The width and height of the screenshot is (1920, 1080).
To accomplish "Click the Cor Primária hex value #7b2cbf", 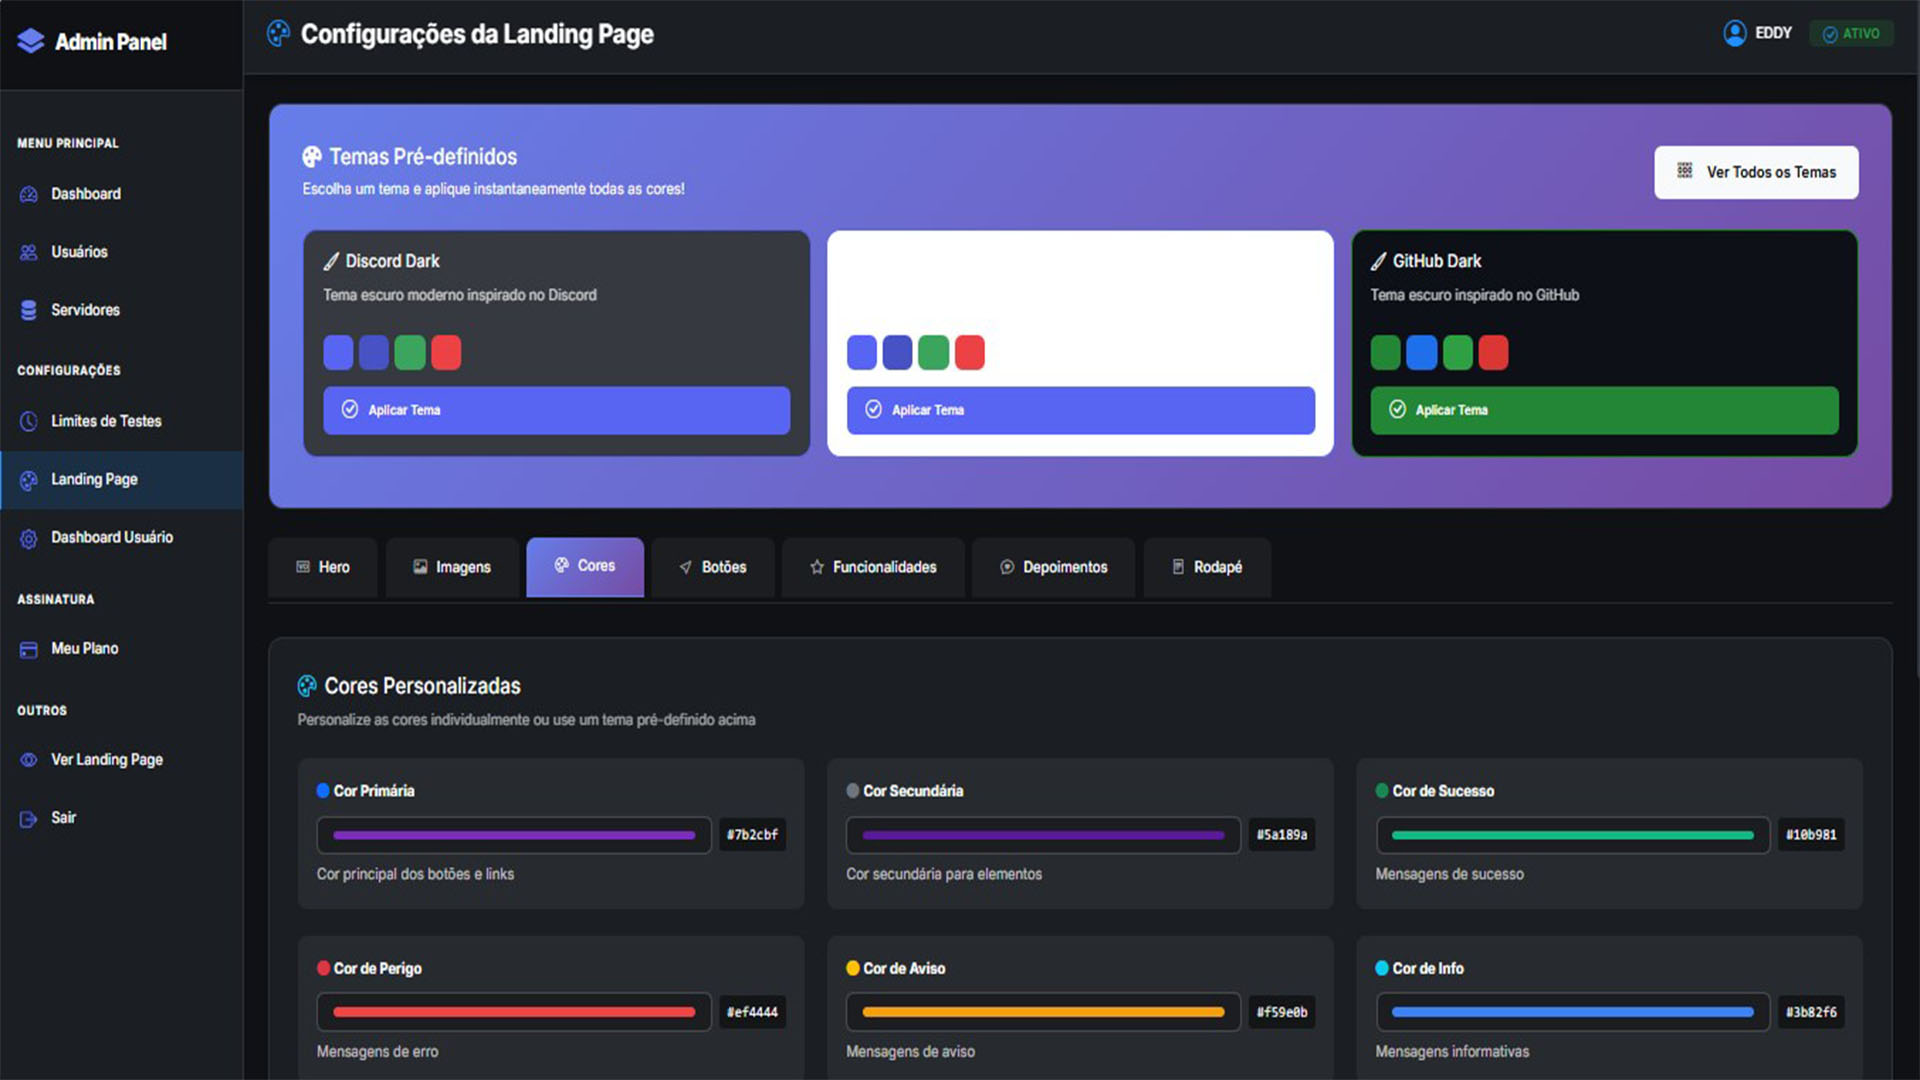I will pyautogui.click(x=752, y=835).
